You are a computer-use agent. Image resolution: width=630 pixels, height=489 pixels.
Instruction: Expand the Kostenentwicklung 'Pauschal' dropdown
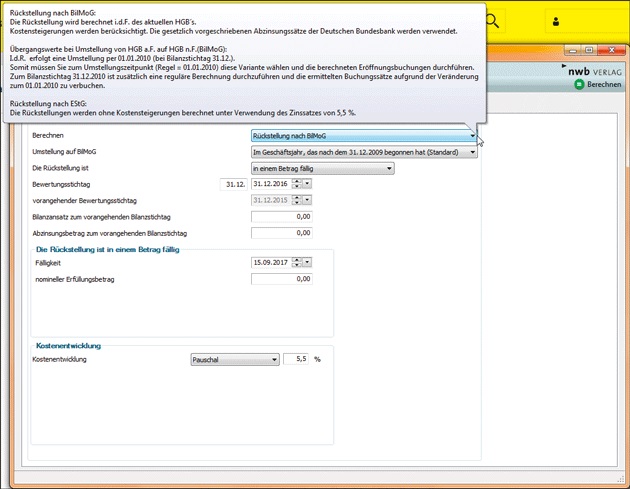coord(274,359)
